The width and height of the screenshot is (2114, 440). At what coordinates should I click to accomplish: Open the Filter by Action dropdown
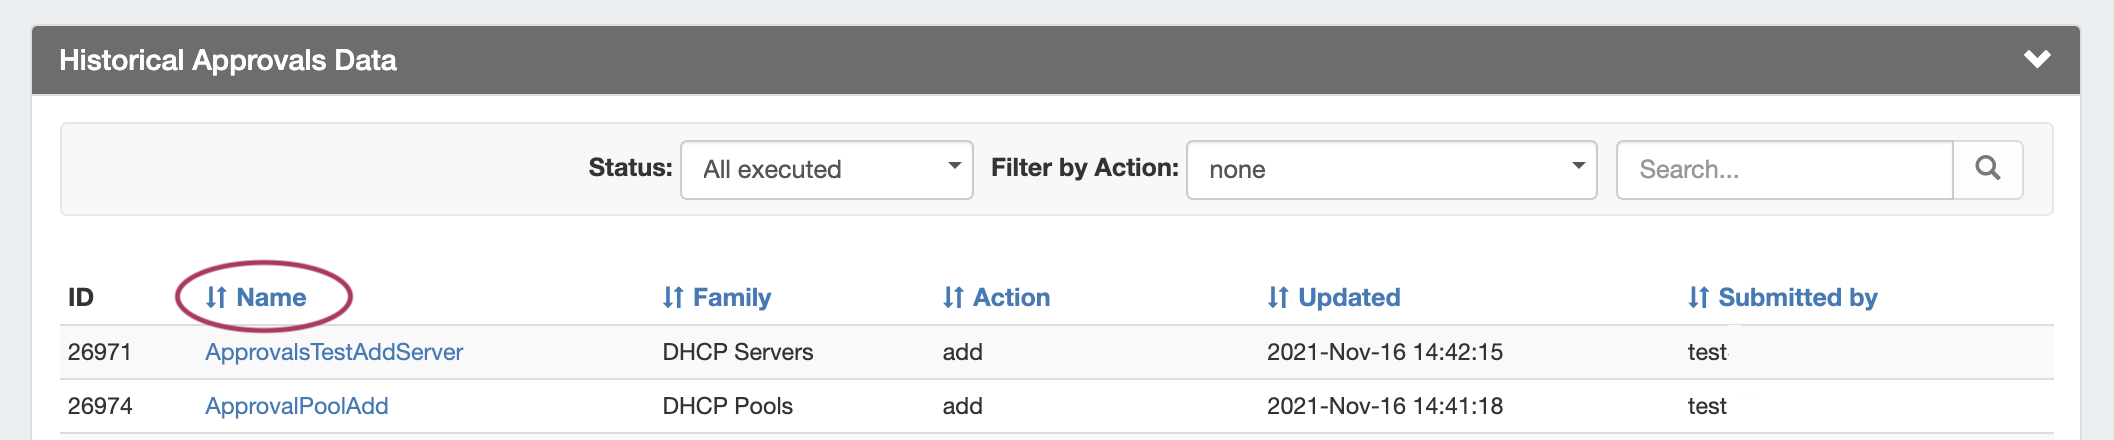[1390, 170]
